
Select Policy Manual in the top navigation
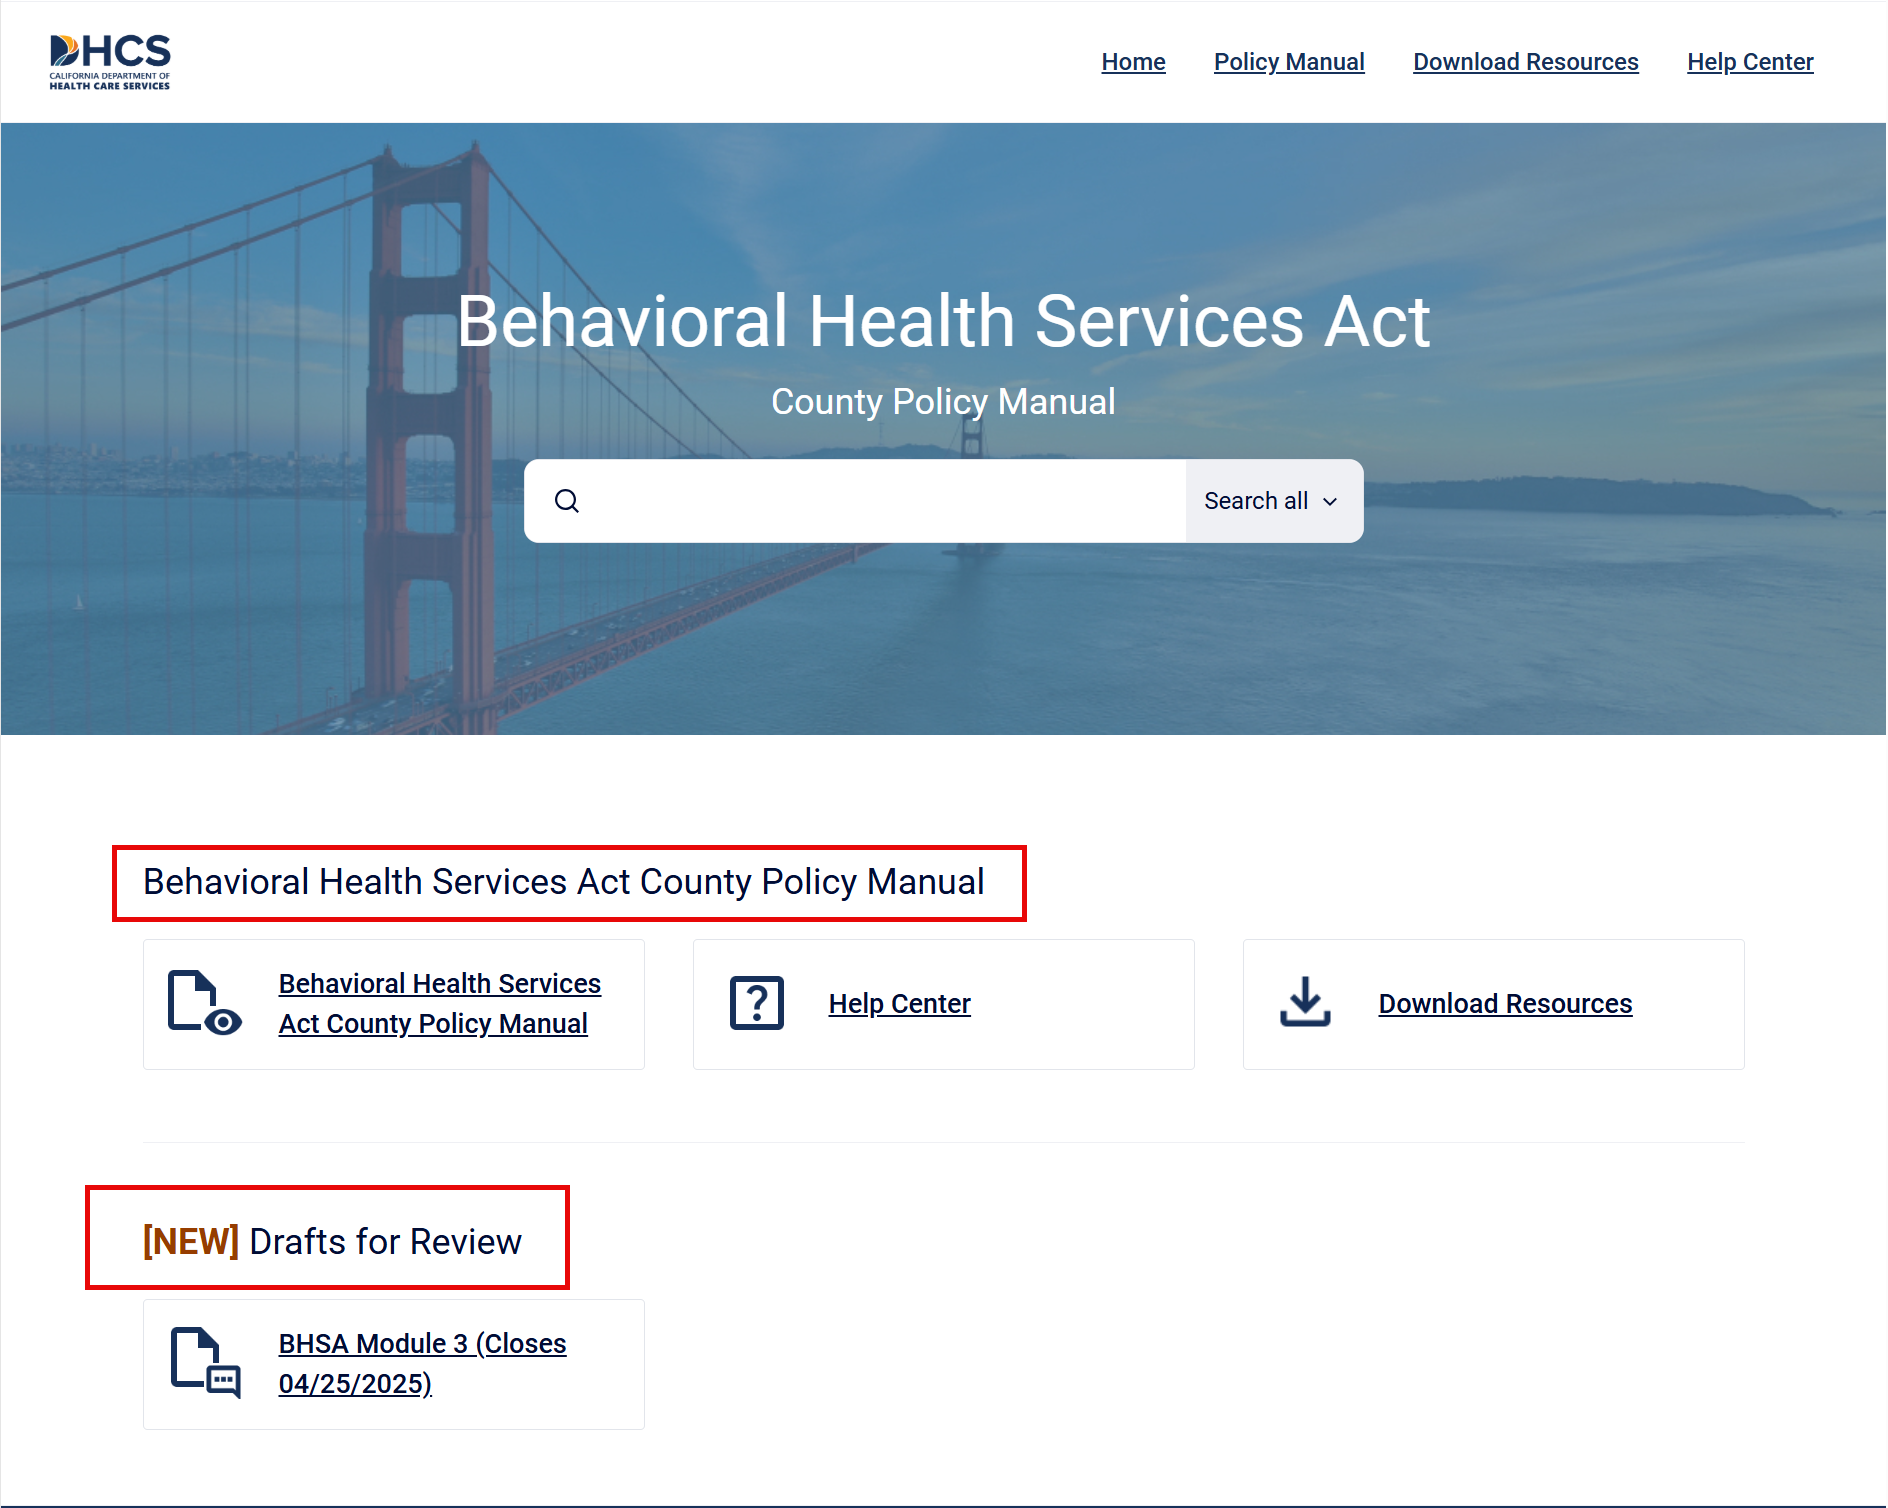pos(1289,61)
